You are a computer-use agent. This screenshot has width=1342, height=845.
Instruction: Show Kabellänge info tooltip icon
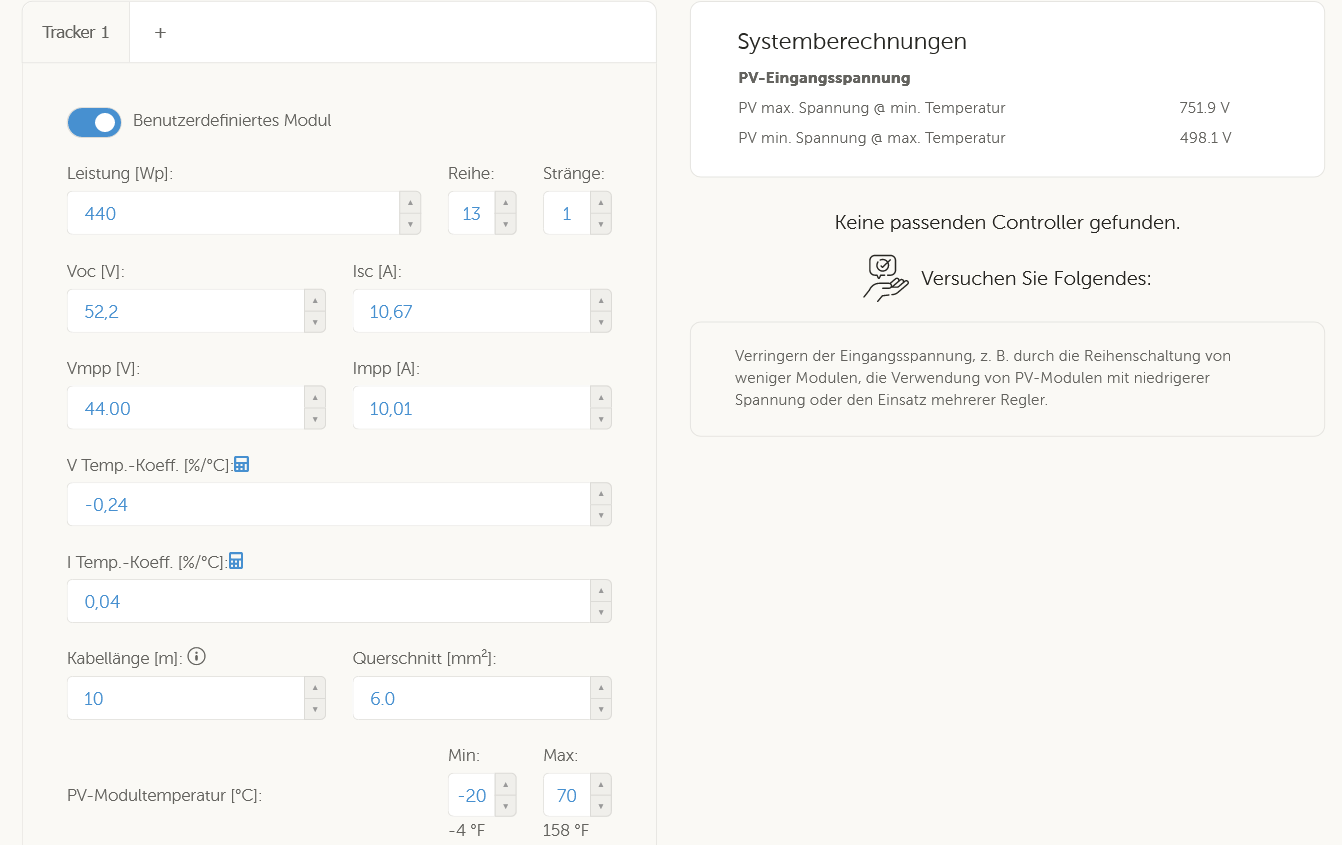click(196, 657)
